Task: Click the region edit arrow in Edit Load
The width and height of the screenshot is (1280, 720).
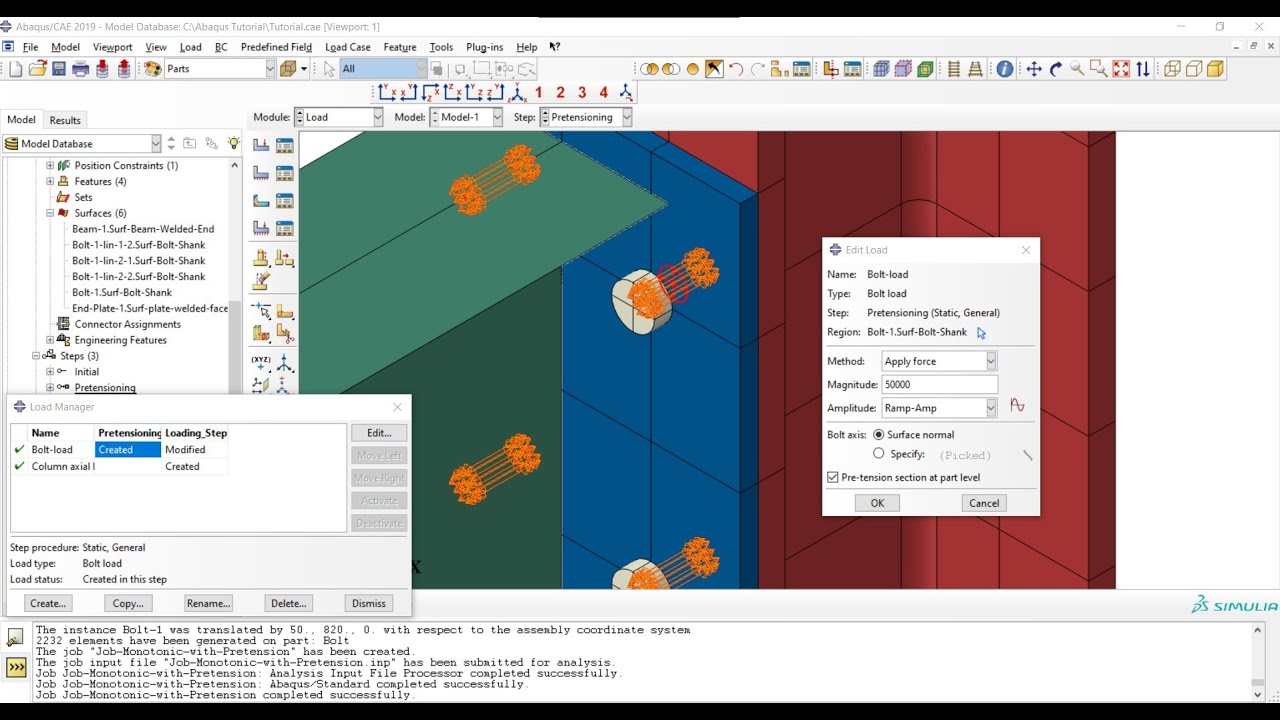Action: (x=981, y=333)
